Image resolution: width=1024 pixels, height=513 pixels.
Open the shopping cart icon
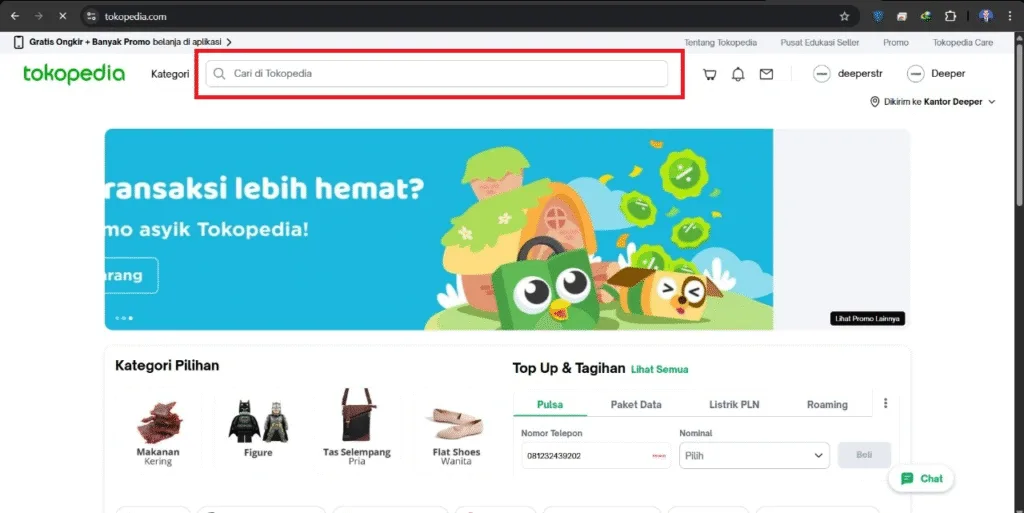(709, 74)
